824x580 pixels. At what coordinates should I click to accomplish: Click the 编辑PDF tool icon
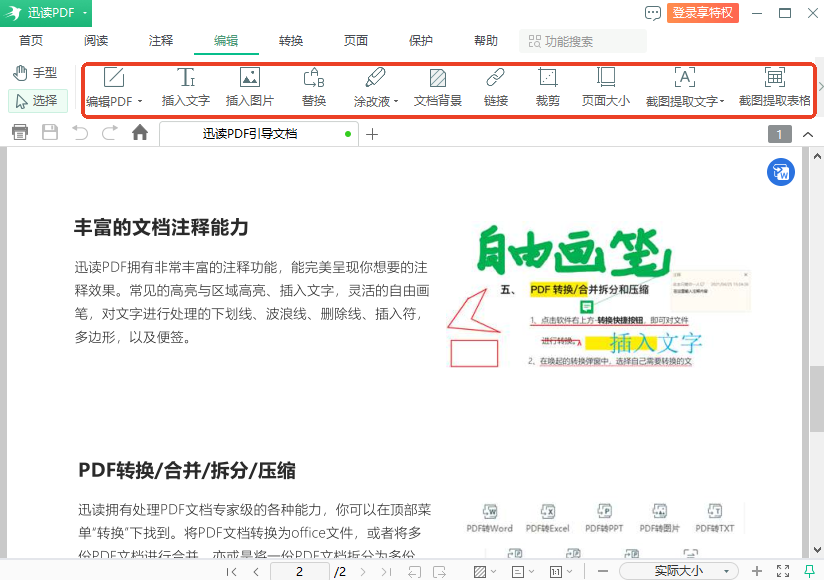(x=114, y=78)
